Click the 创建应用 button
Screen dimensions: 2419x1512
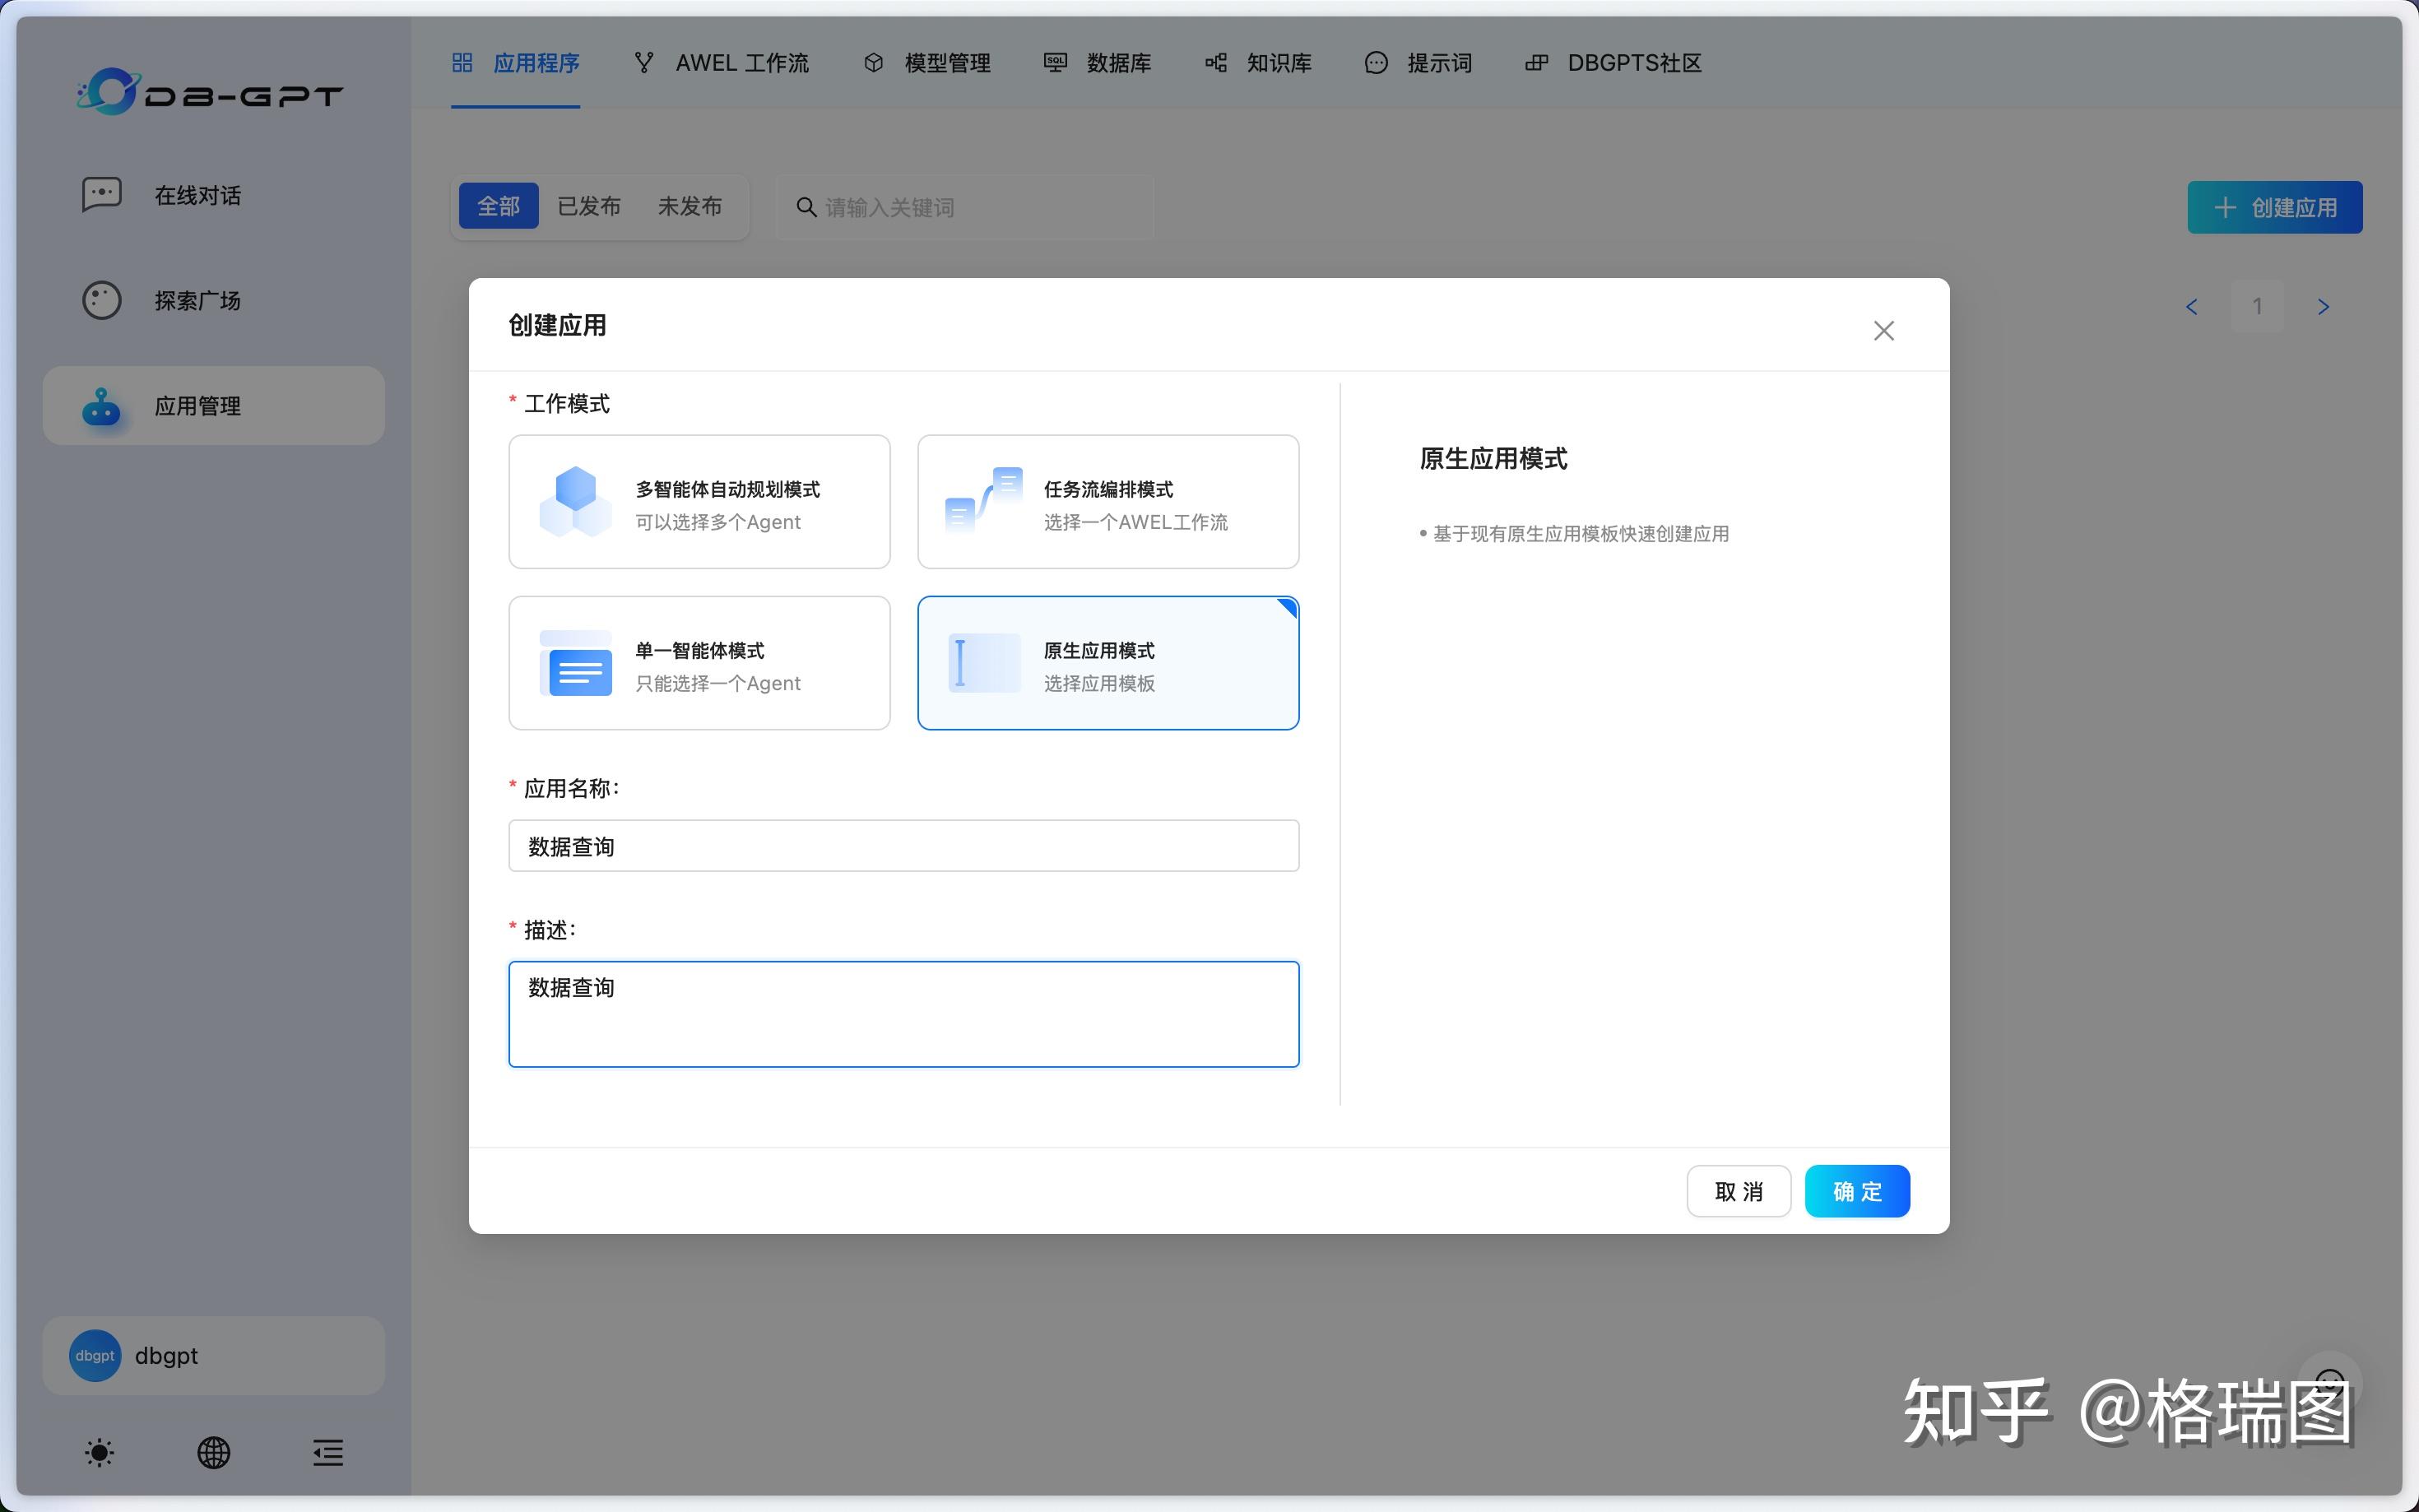(x=2273, y=207)
